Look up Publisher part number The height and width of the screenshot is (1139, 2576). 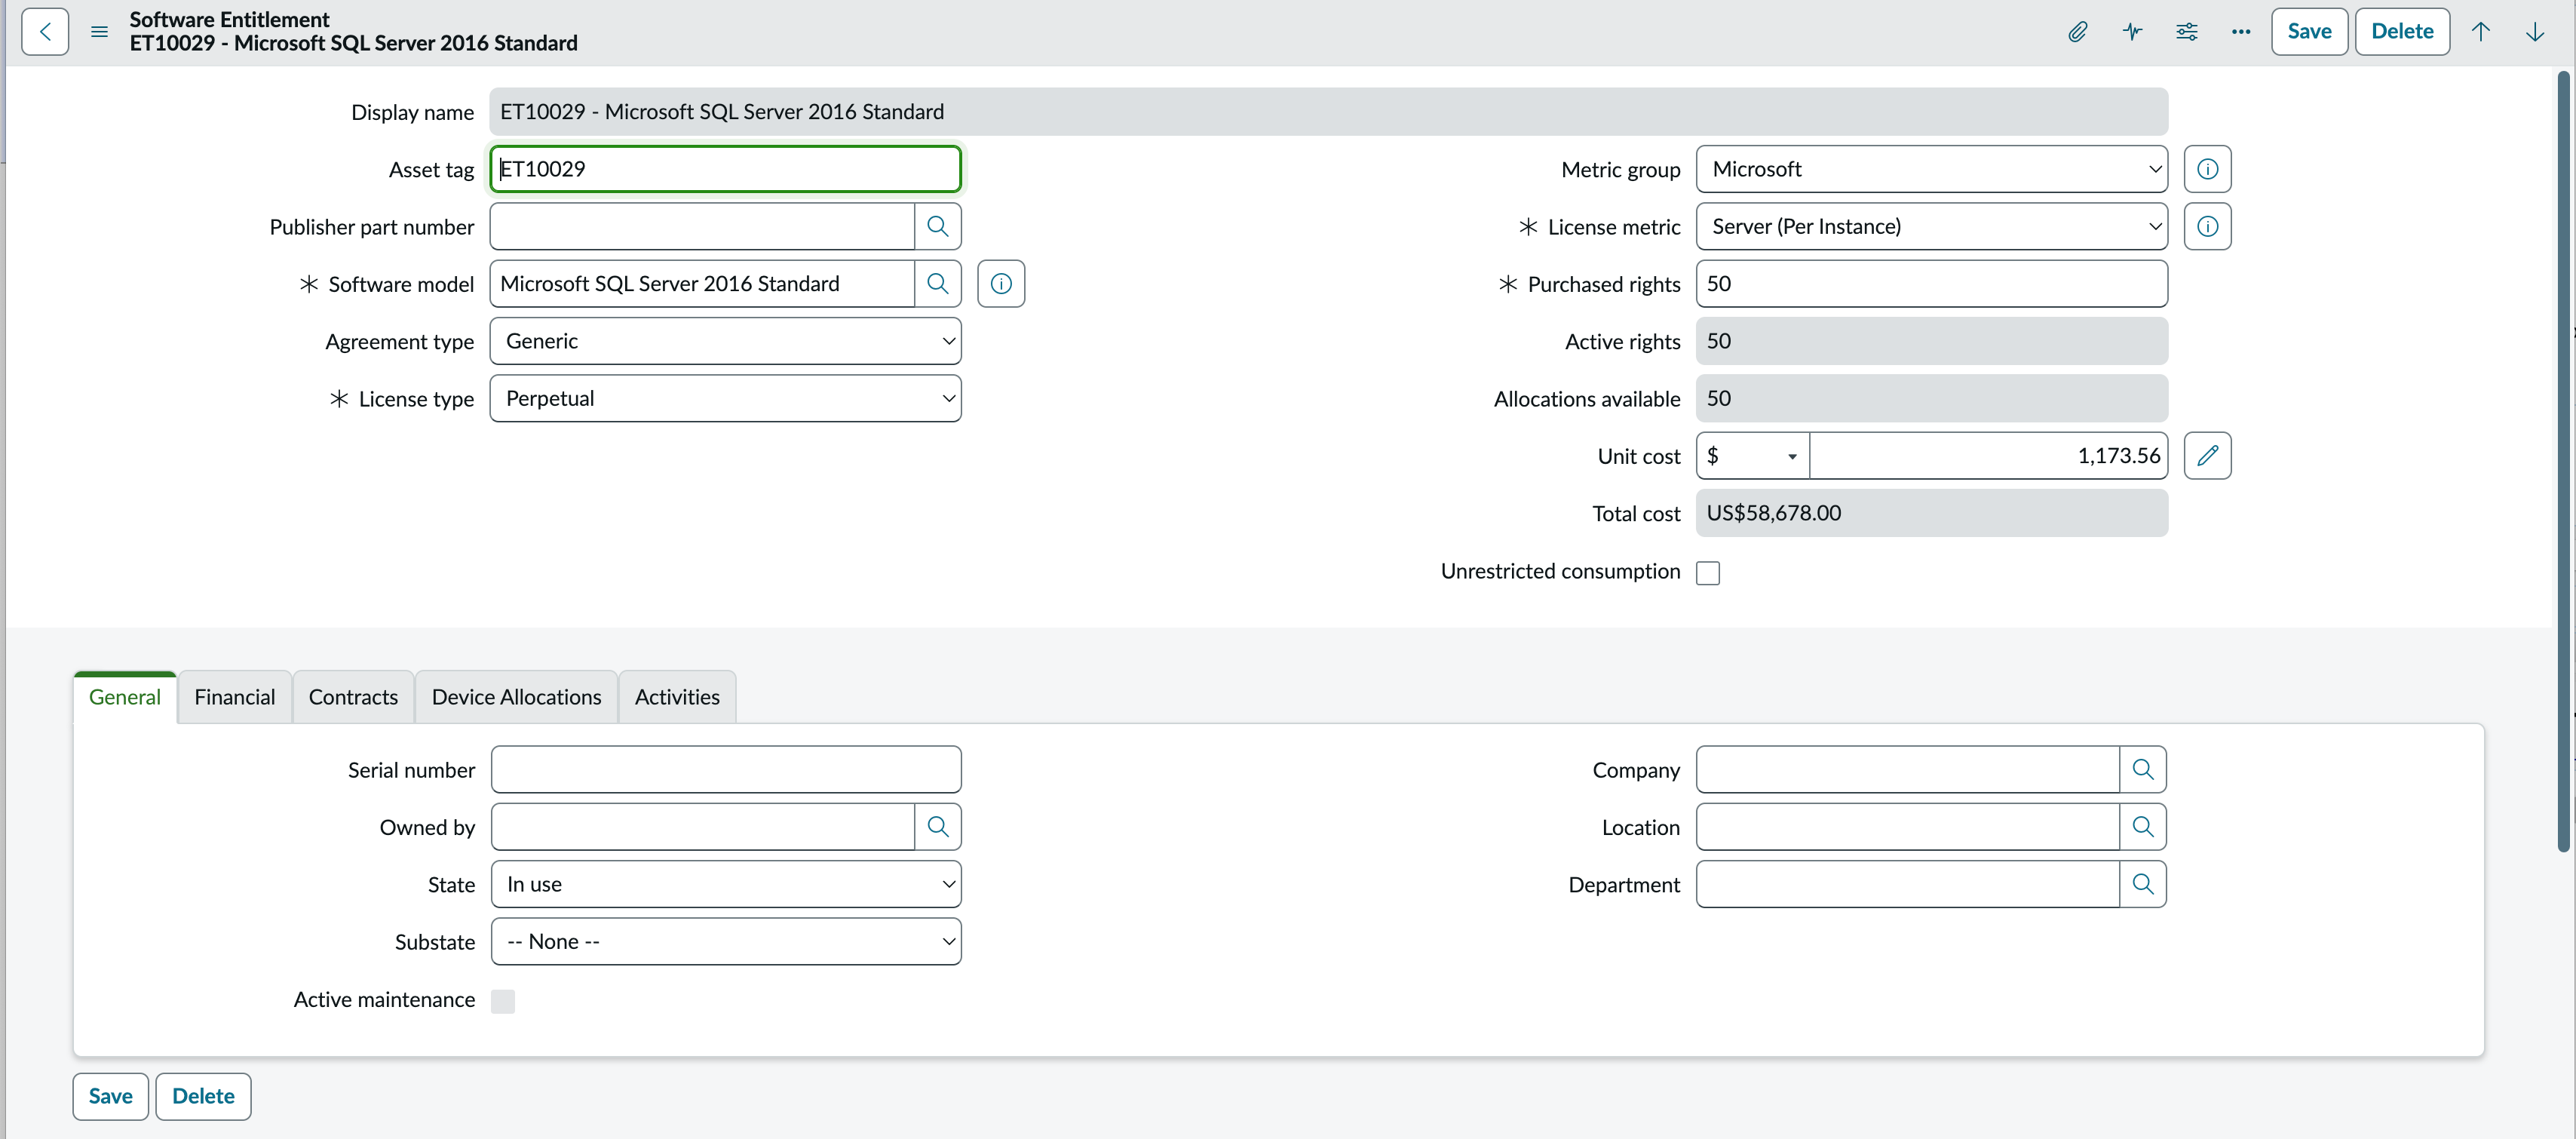tap(937, 226)
